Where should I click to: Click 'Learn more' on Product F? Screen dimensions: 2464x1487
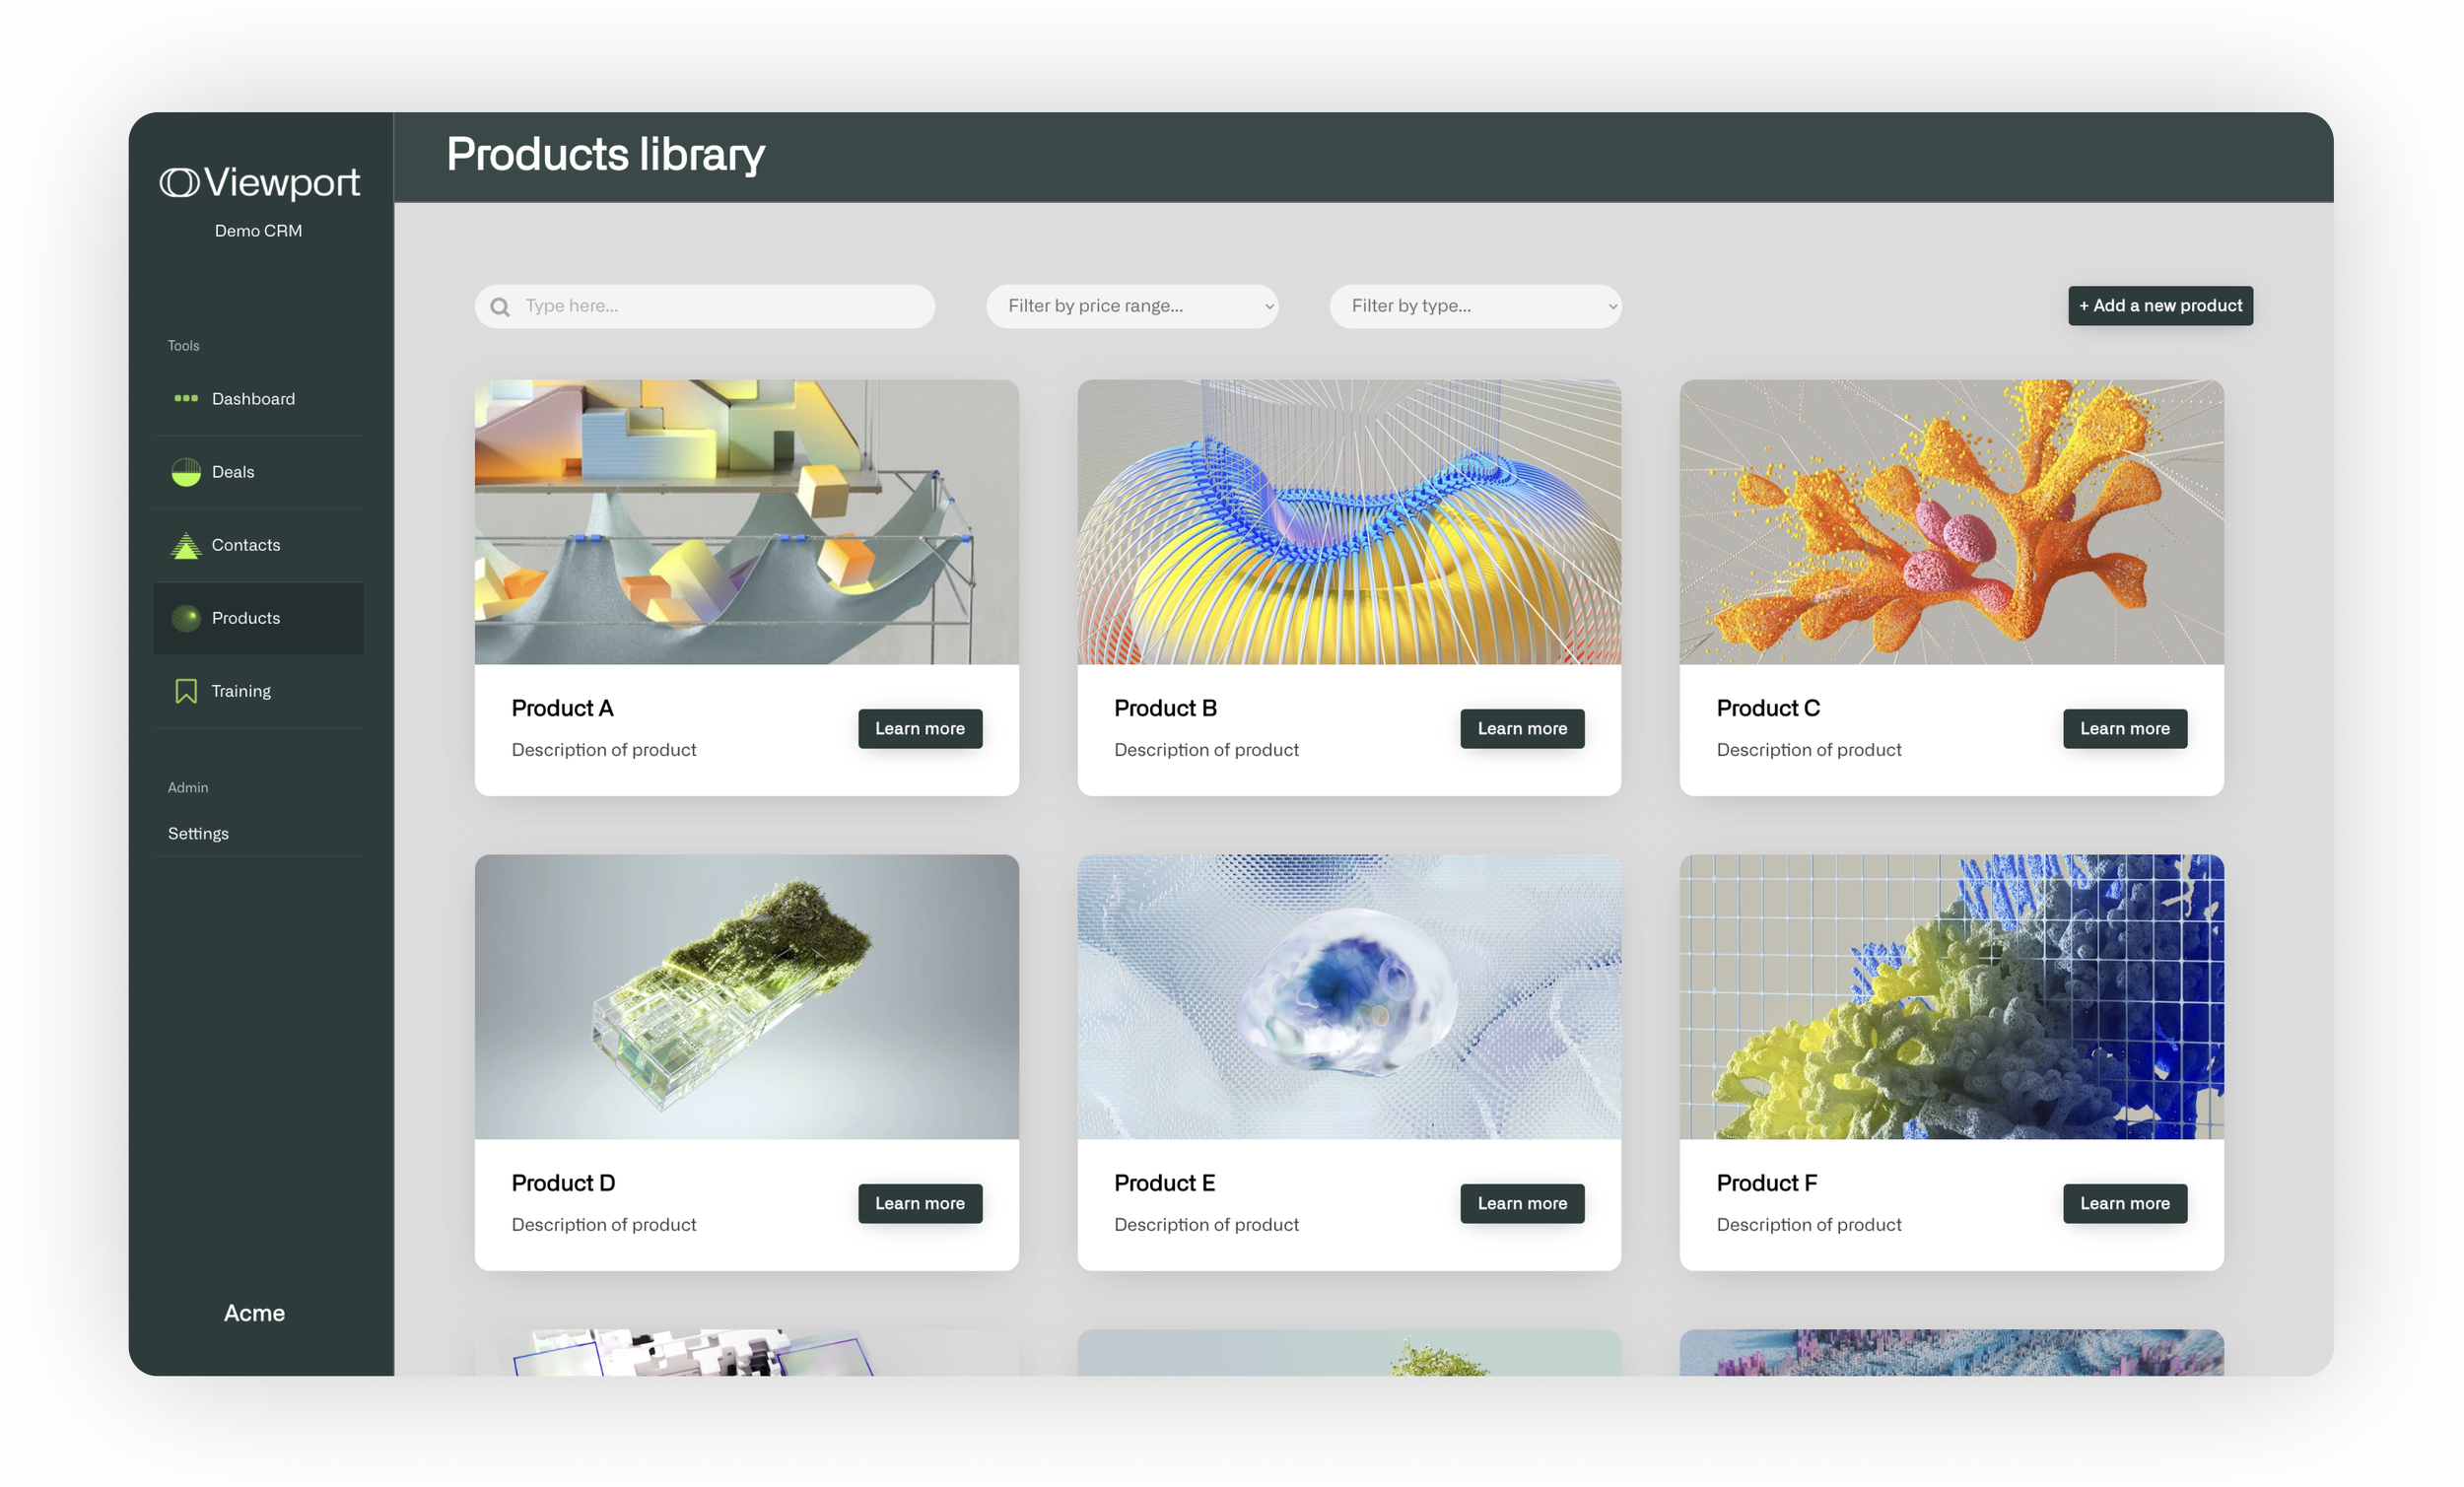2124,1203
